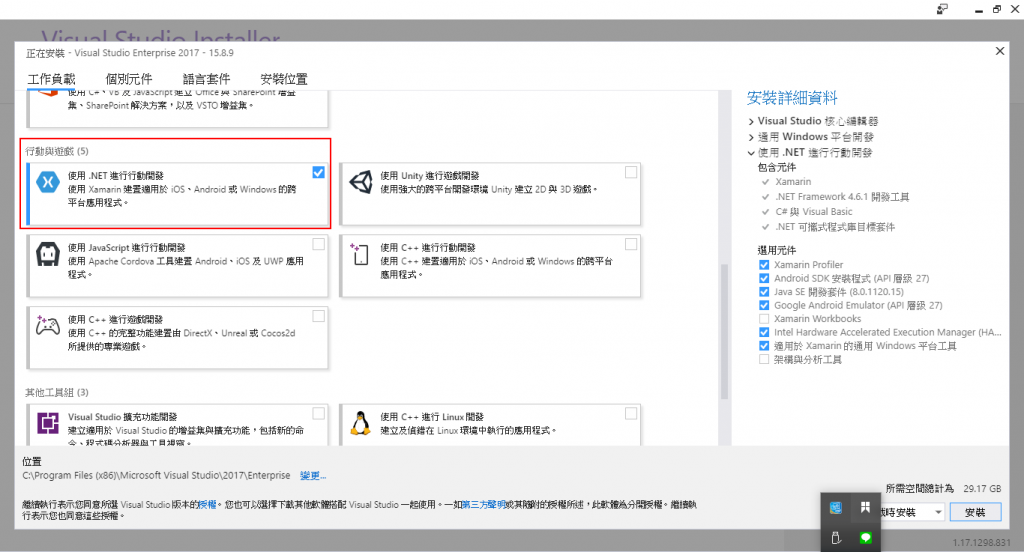Check the C++ mobile development workload
Screen dimensions: 1024x552
point(631,244)
